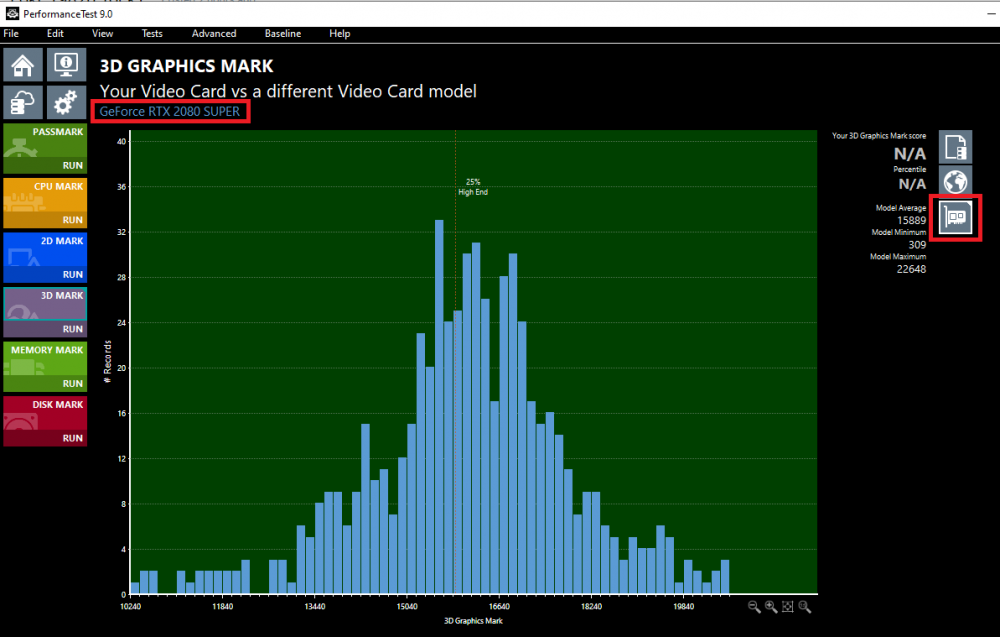The height and width of the screenshot is (637, 1000).
Task: Go to the Home screen icon
Action: [x=23, y=65]
